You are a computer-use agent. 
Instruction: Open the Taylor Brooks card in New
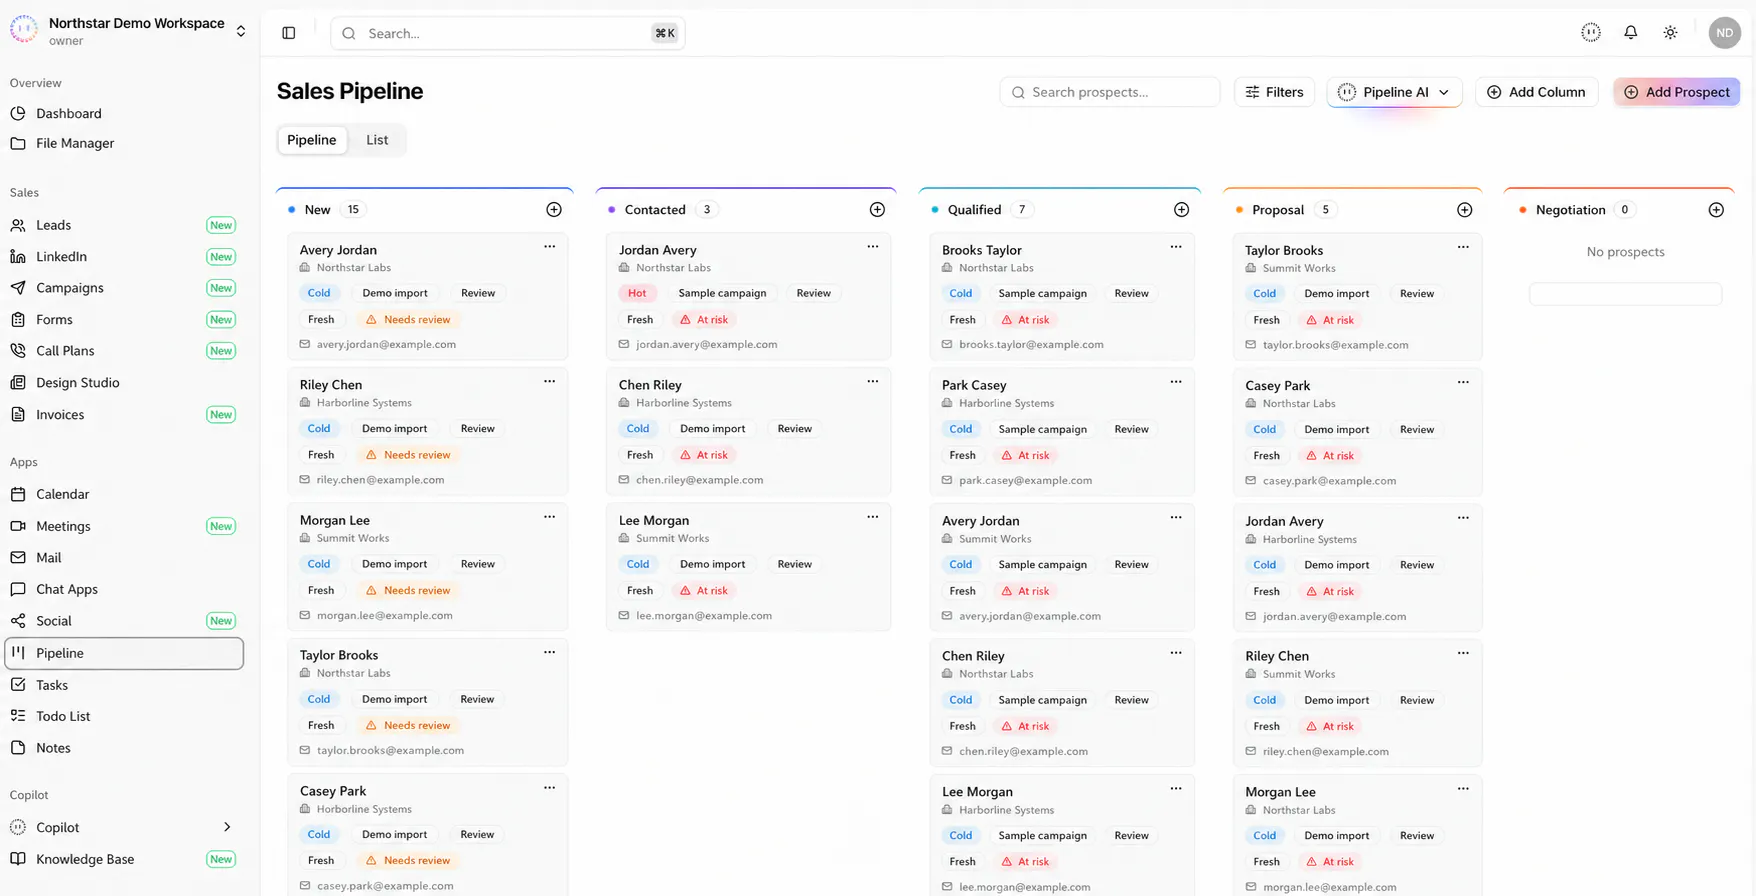coord(427,702)
